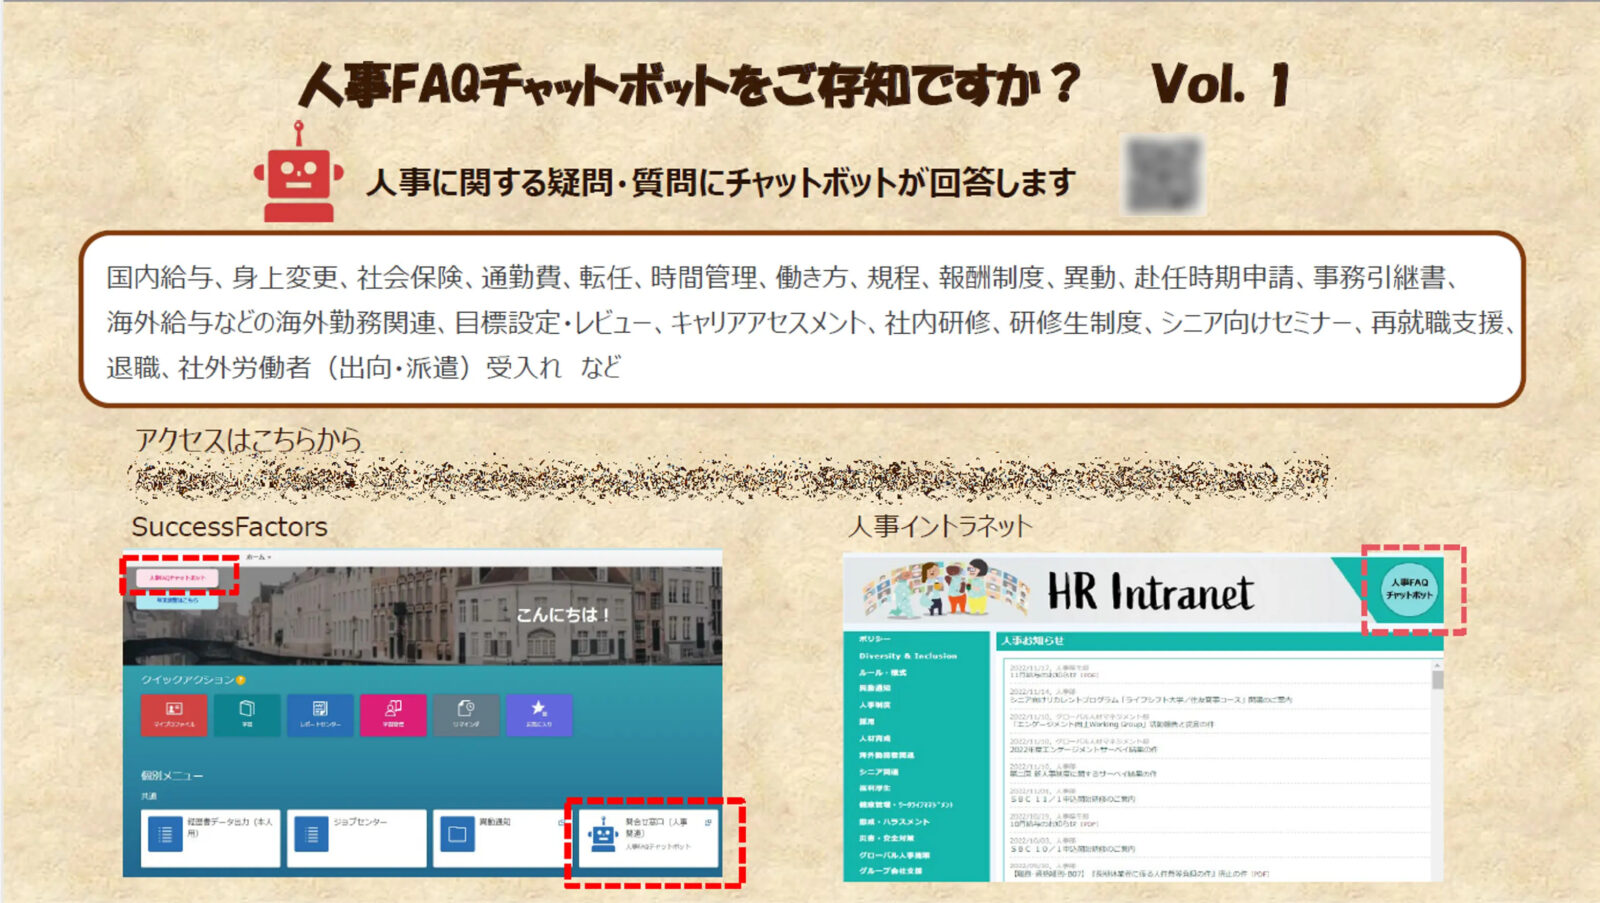Click the external link icon on 問合せ窓口 card

point(708,822)
